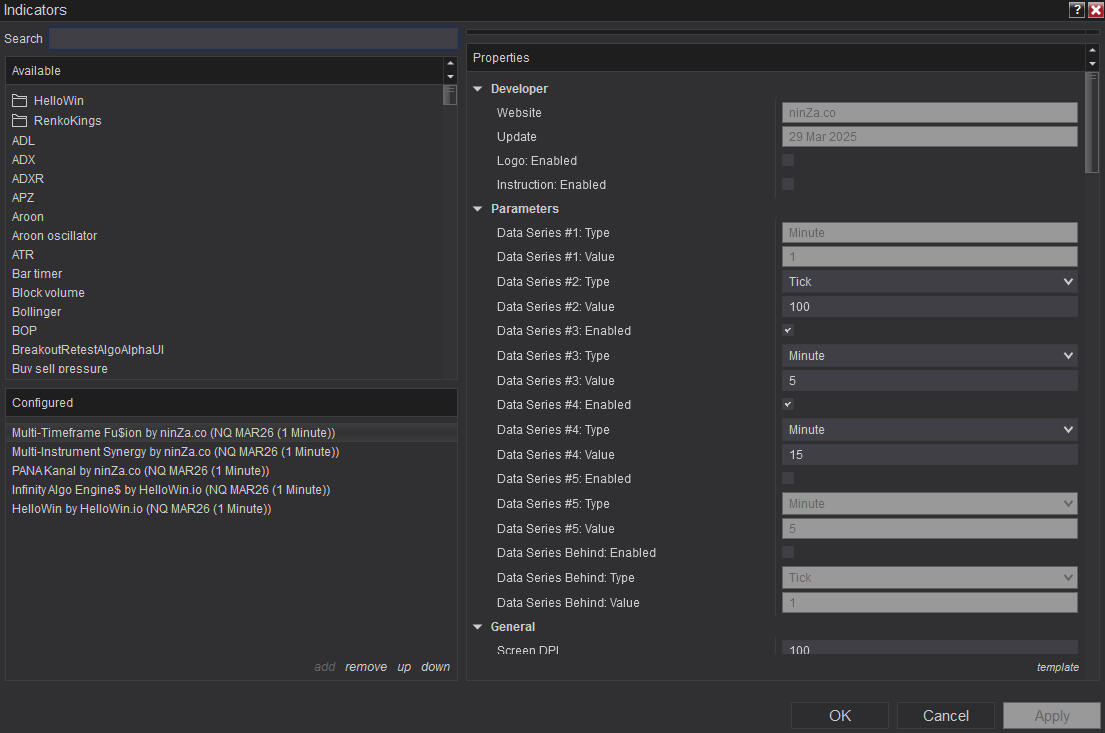
Task: Open the RenkoKings folder icon
Action: tap(20, 121)
